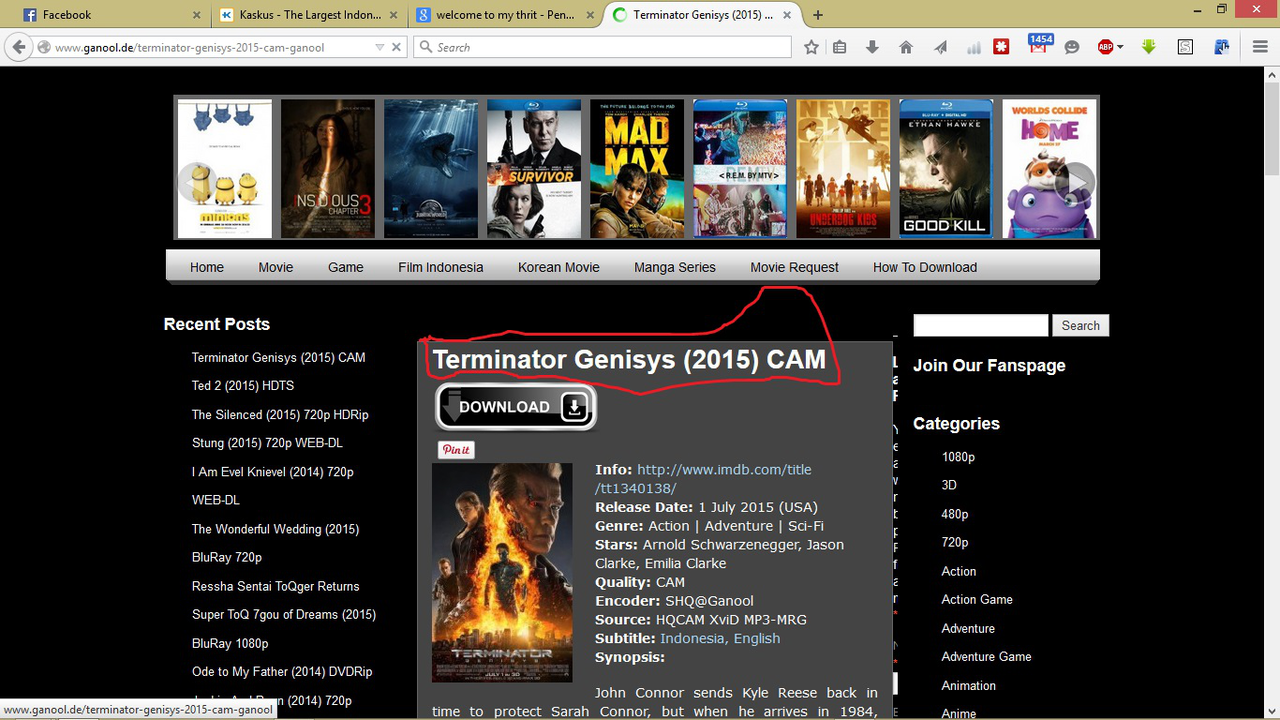Select the 1080p category
The image size is (1280, 720).
click(958, 456)
